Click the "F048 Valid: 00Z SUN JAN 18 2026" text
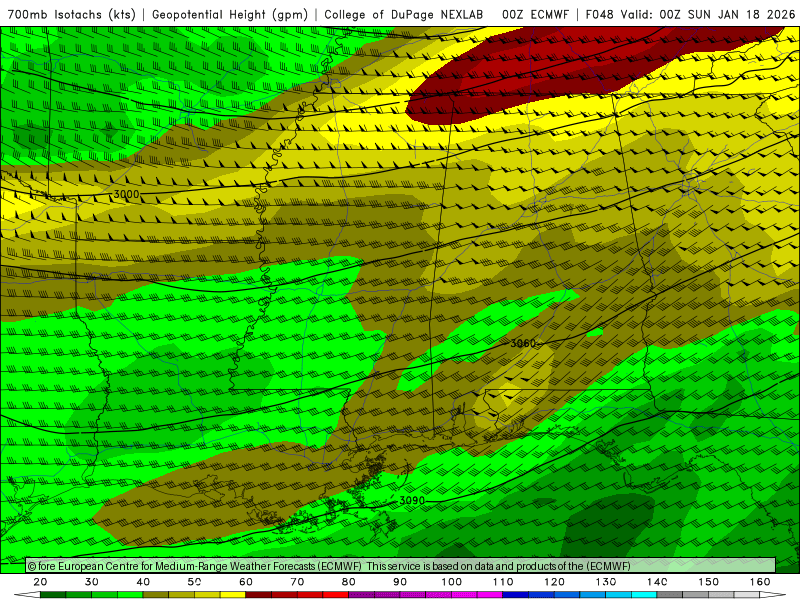Image resolution: width=800 pixels, height=600 pixels. click(x=690, y=14)
